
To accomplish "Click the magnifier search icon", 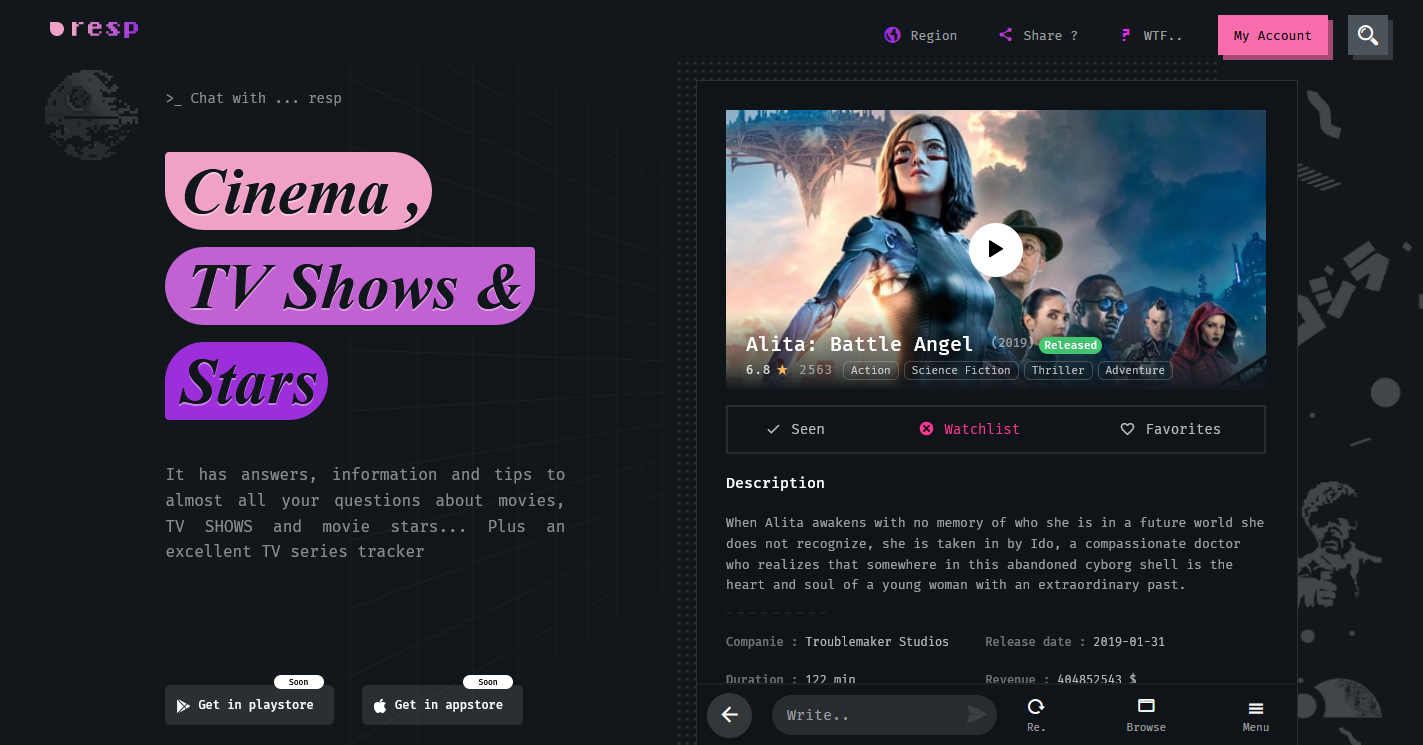I will point(1367,35).
